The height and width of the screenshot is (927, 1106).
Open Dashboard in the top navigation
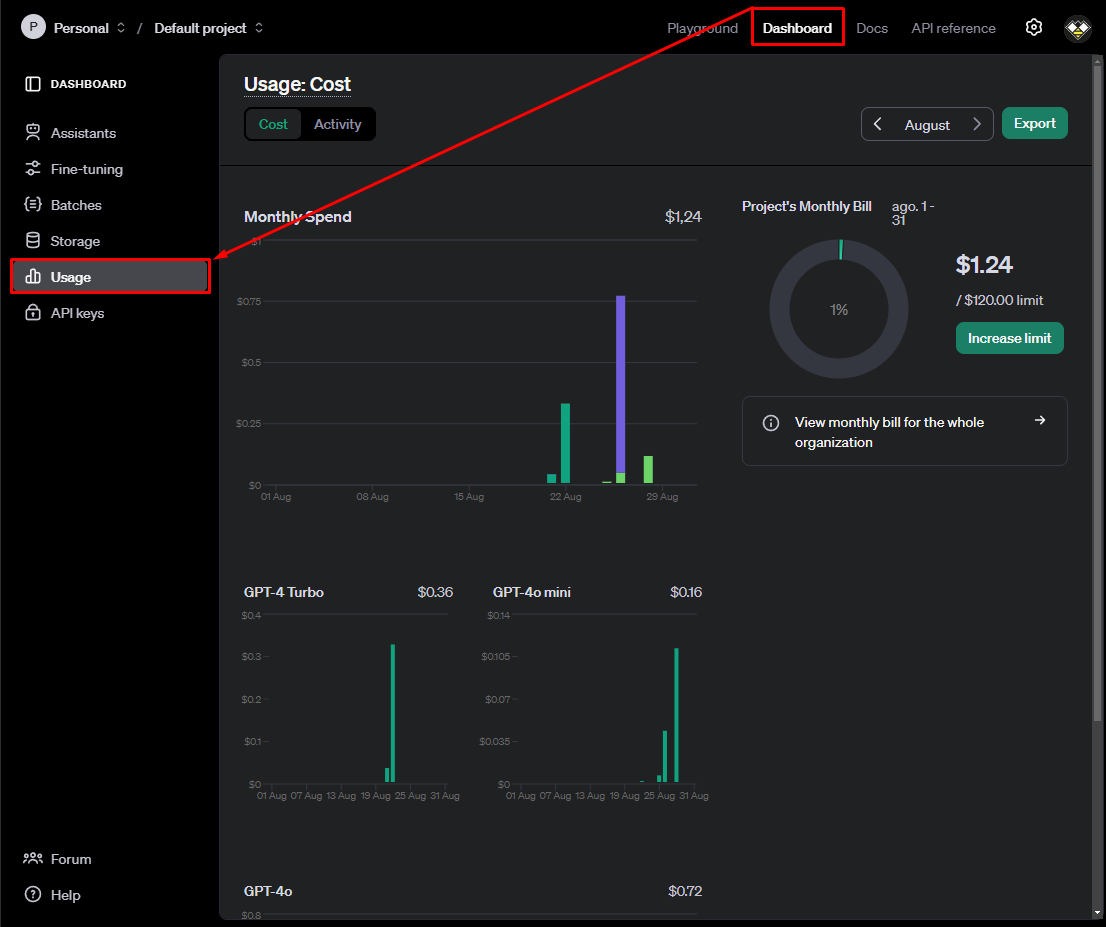797,28
